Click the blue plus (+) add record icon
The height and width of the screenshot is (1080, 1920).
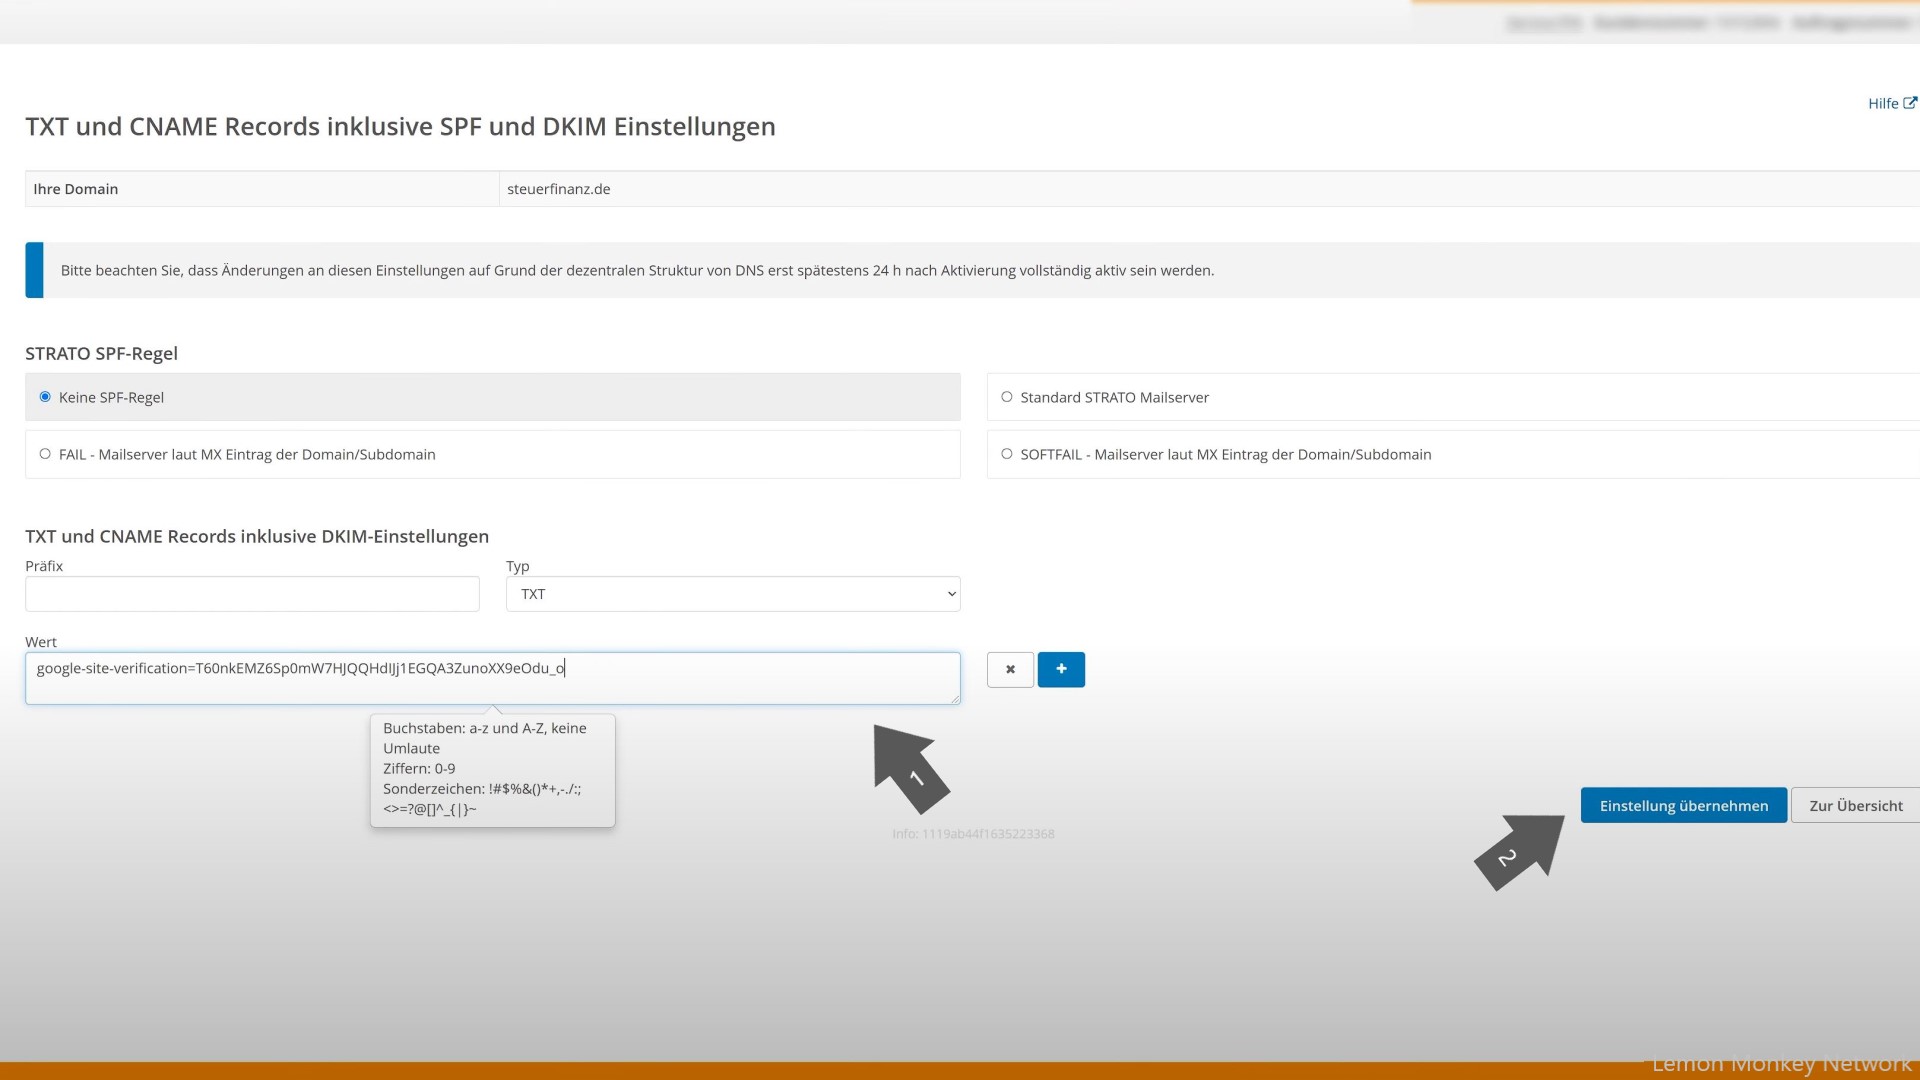click(1062, 669)
